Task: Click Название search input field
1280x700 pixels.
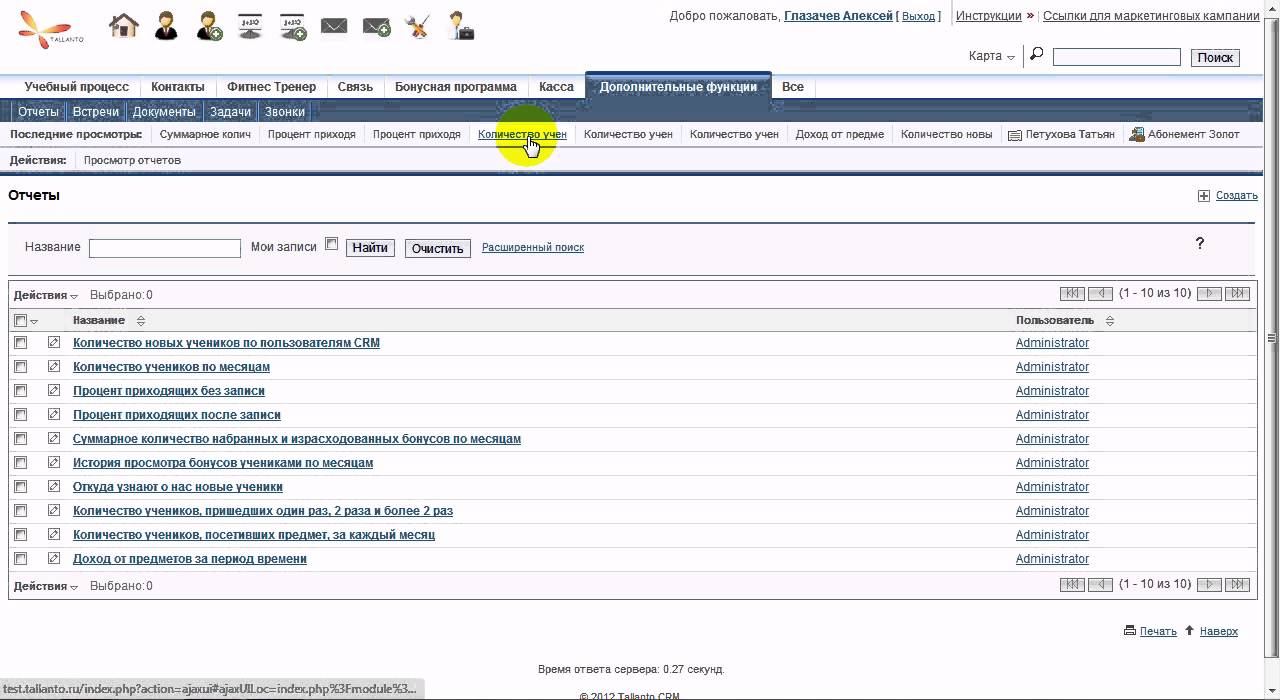Action: (x=165, y=248)
